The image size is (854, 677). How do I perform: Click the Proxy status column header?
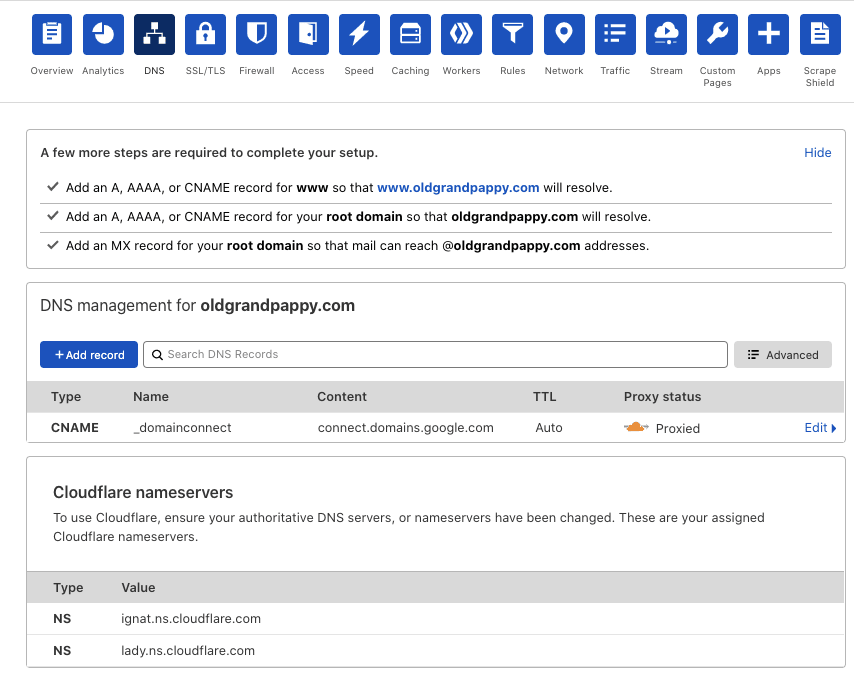pos(662,397)
